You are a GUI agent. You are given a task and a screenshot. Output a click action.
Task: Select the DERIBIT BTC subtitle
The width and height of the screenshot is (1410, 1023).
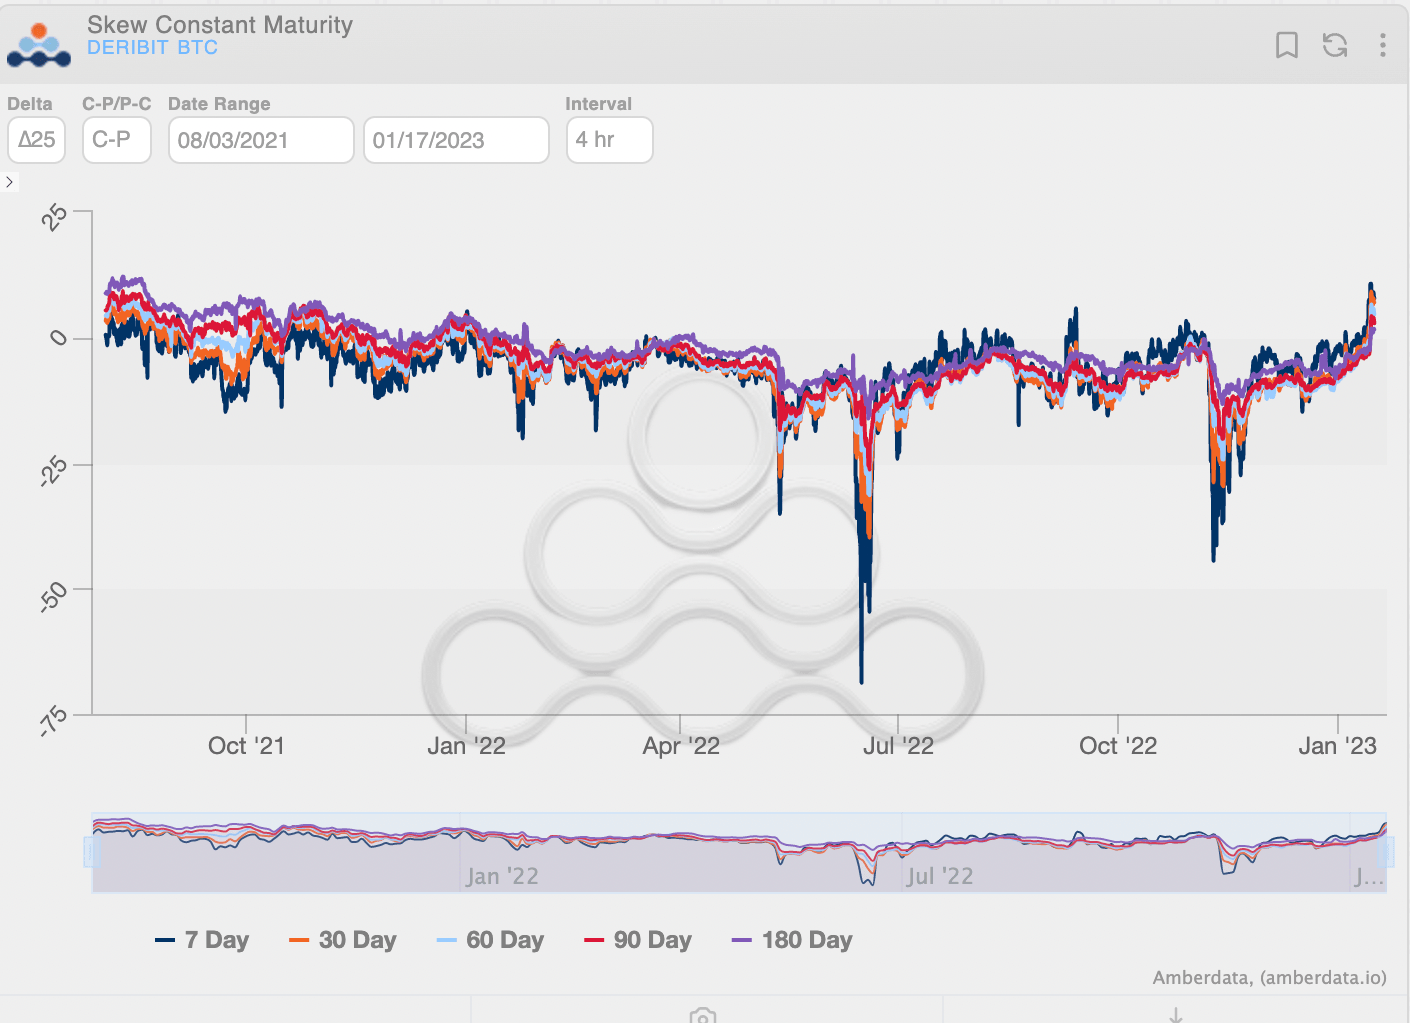152,47
